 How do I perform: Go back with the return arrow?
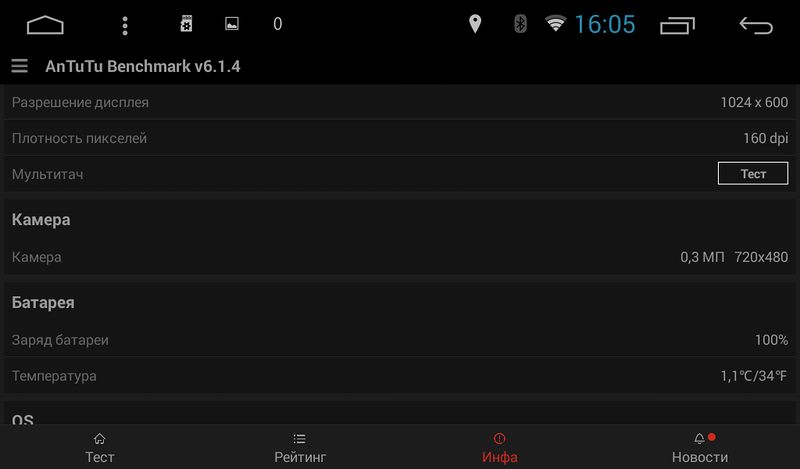pos(756,25)
